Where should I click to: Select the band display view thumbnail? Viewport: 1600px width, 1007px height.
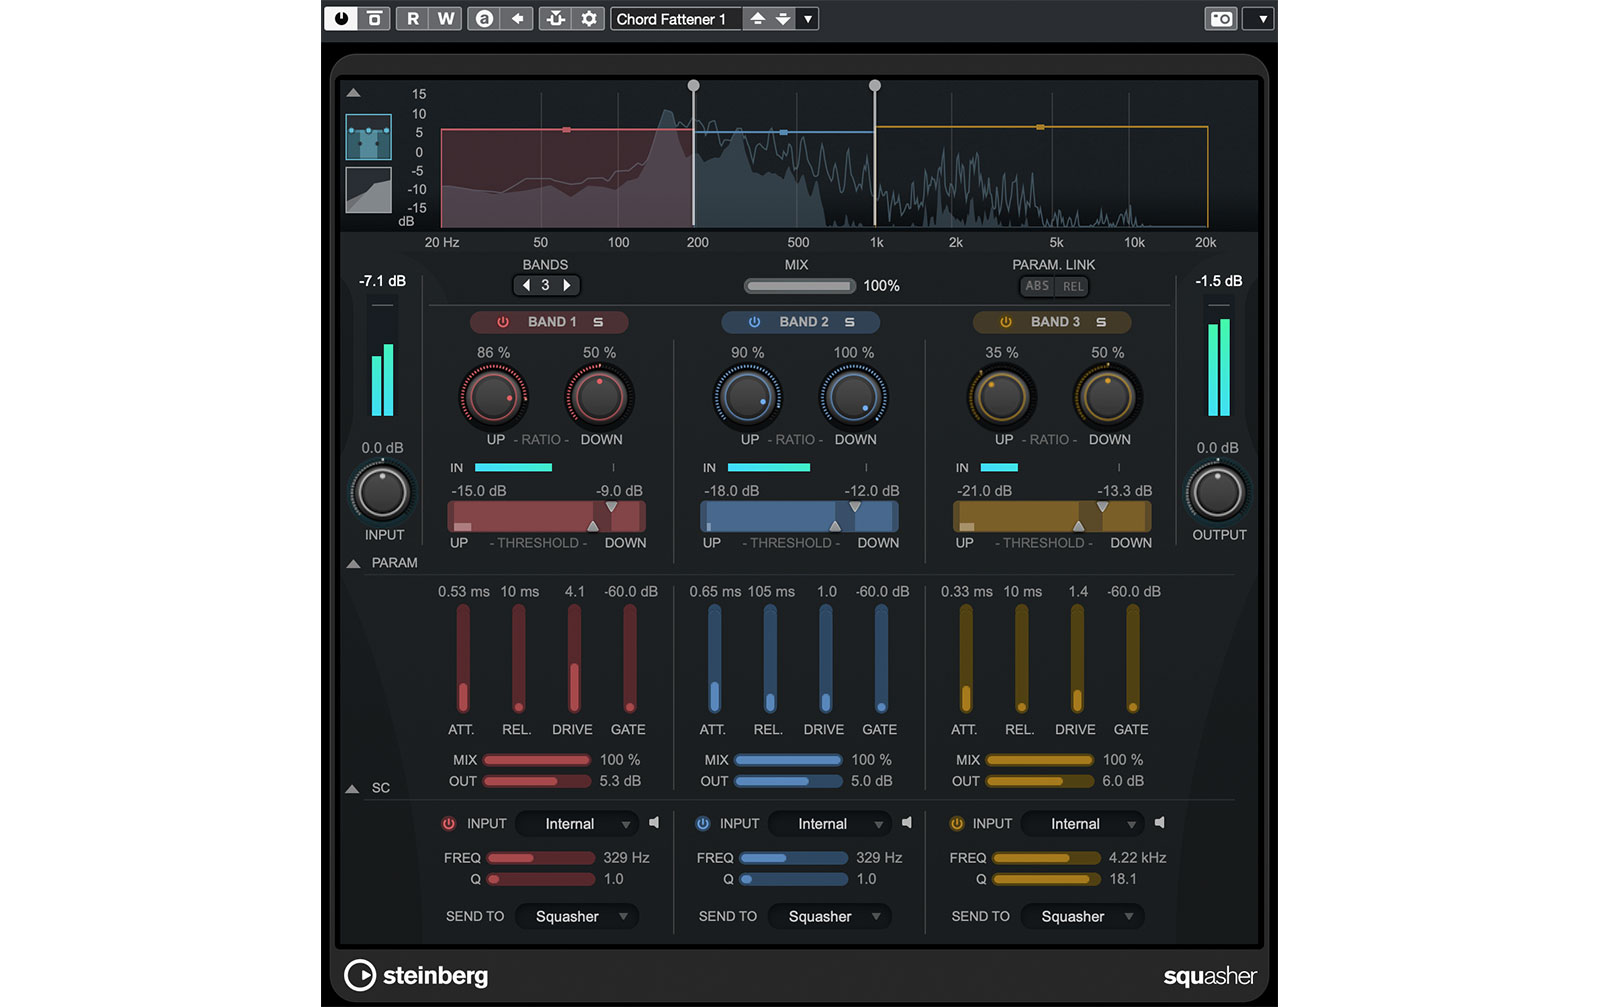[368, 137]
